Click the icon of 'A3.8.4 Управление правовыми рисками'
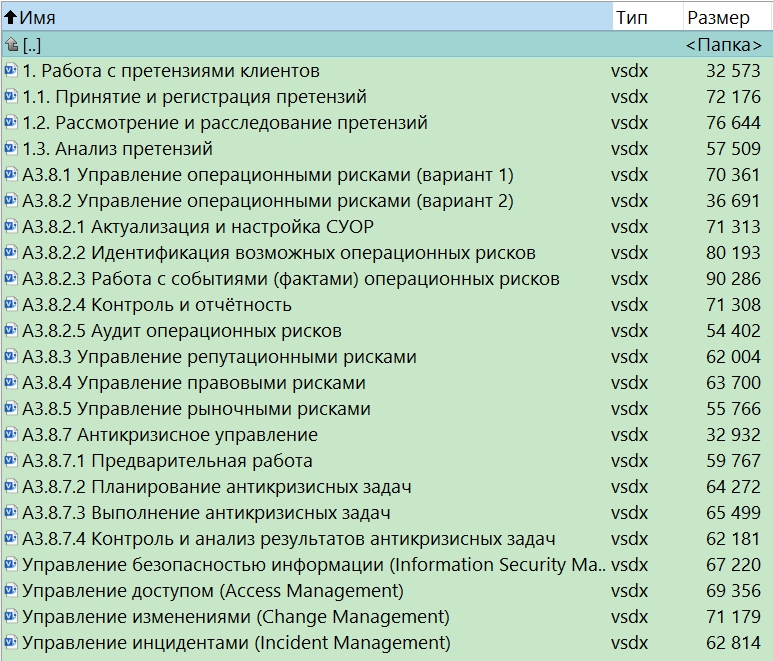773x661 pixels. [11, 383]
